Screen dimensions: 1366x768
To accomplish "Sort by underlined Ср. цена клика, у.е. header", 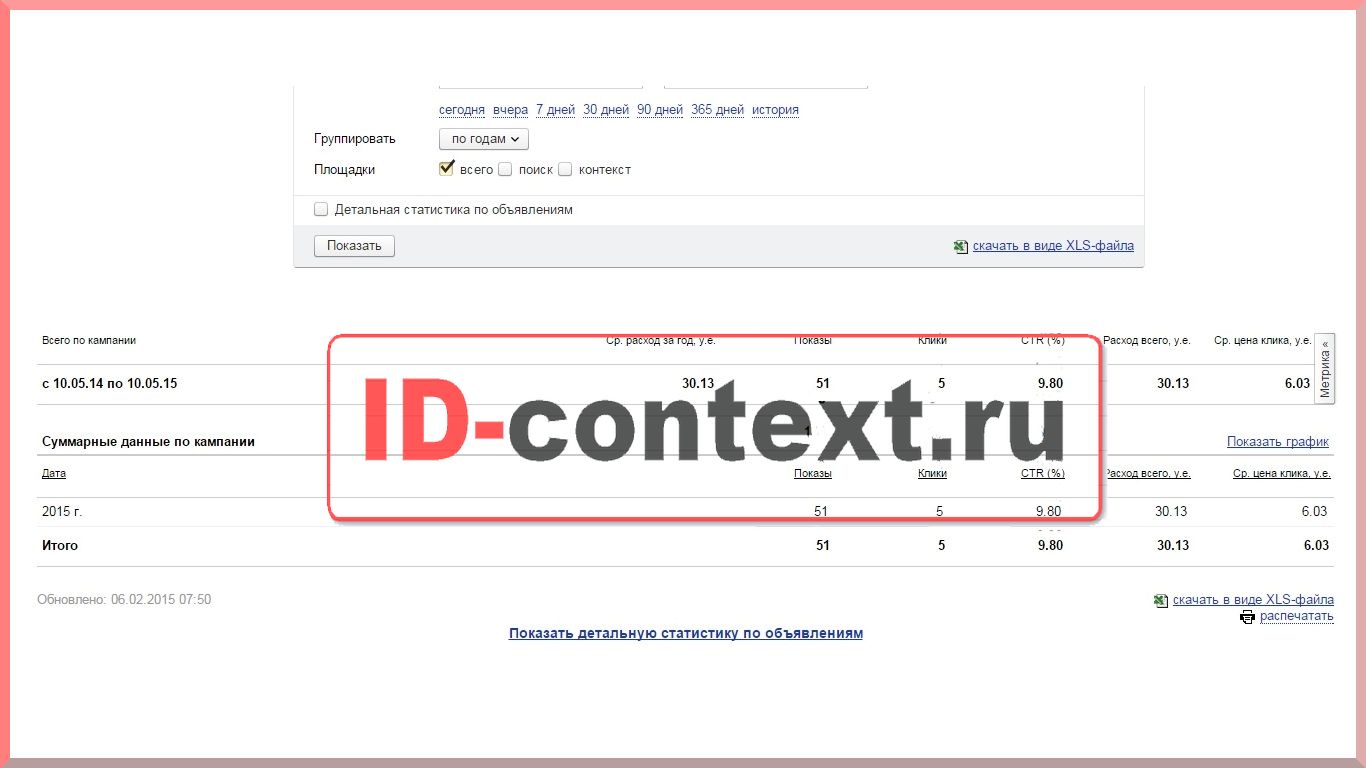I will pyautogui.click(x=1282, y=474).
